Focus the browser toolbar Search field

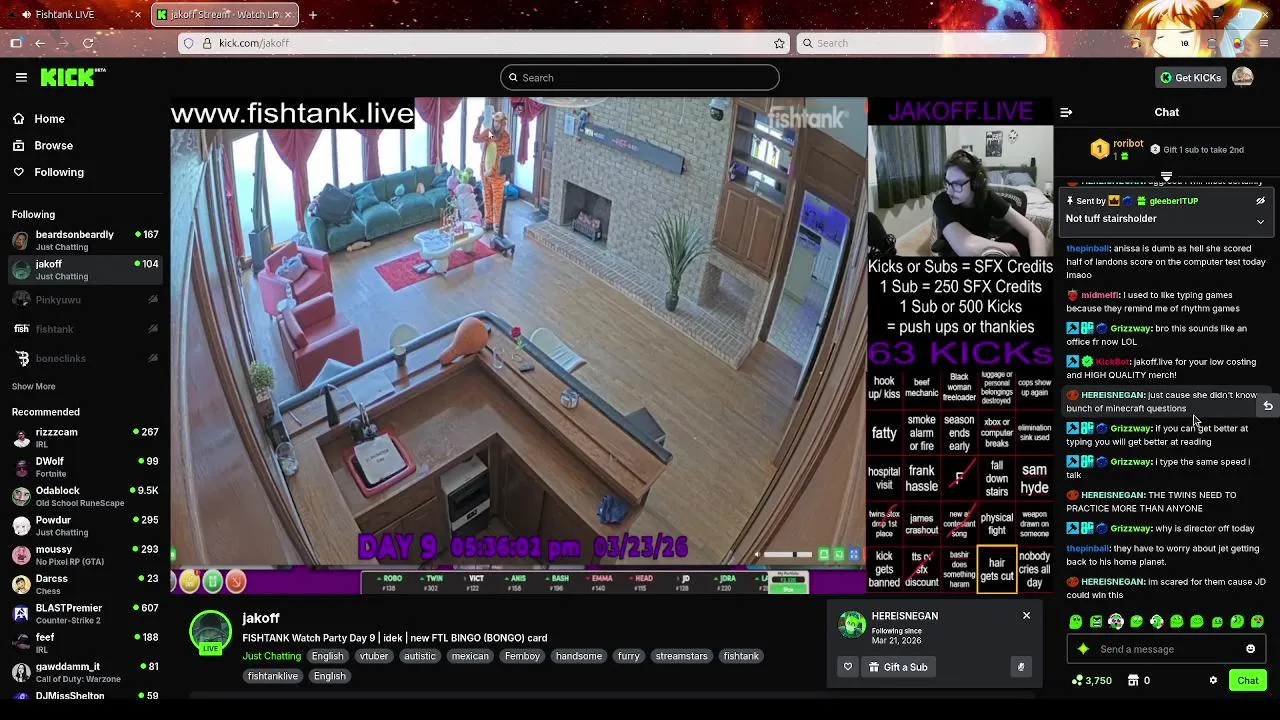[920, 43]
